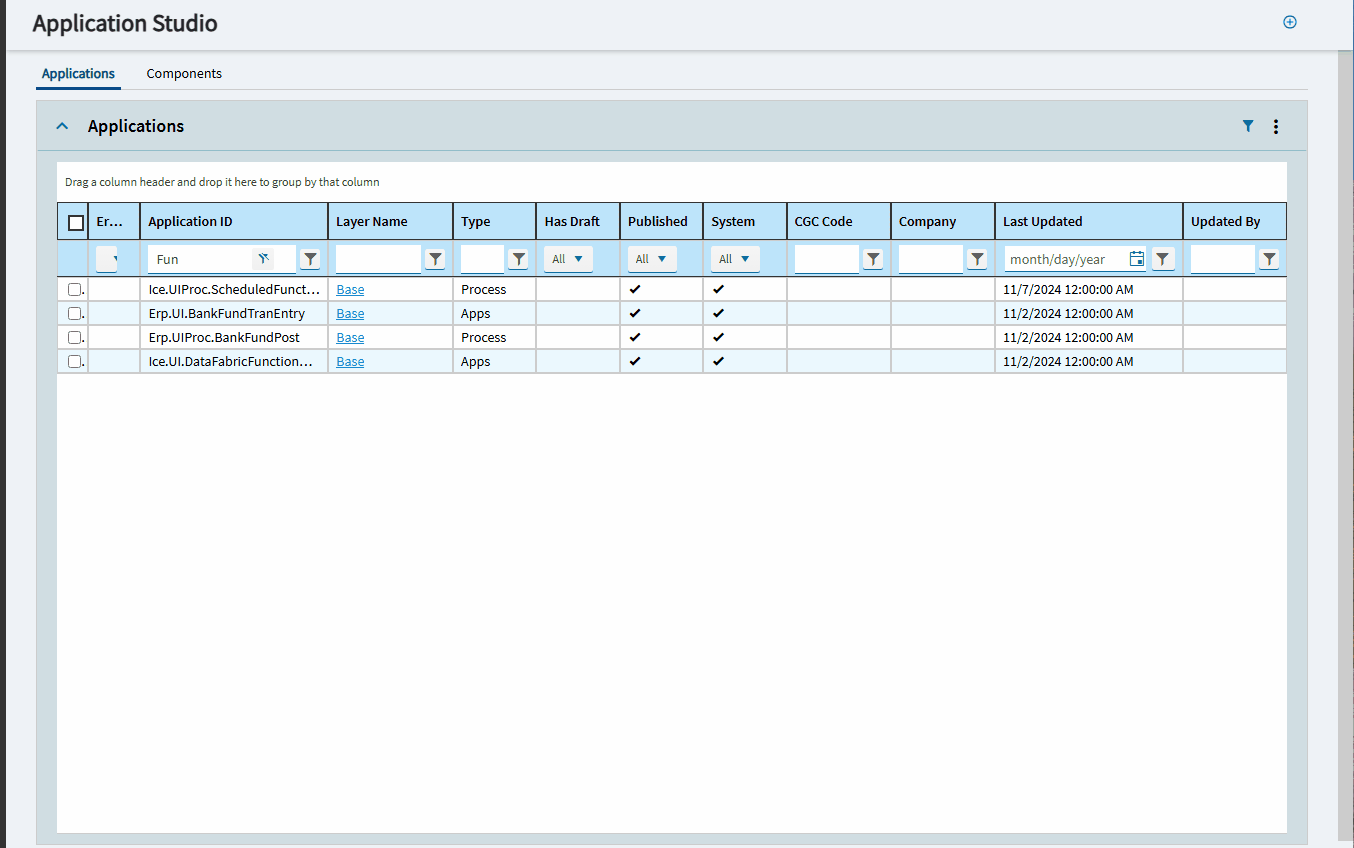This screenshot has width=1354, height=848.
Task: Select cell 'Ice.UI.DataFabricFunction...'
Action: pos(234,361)
